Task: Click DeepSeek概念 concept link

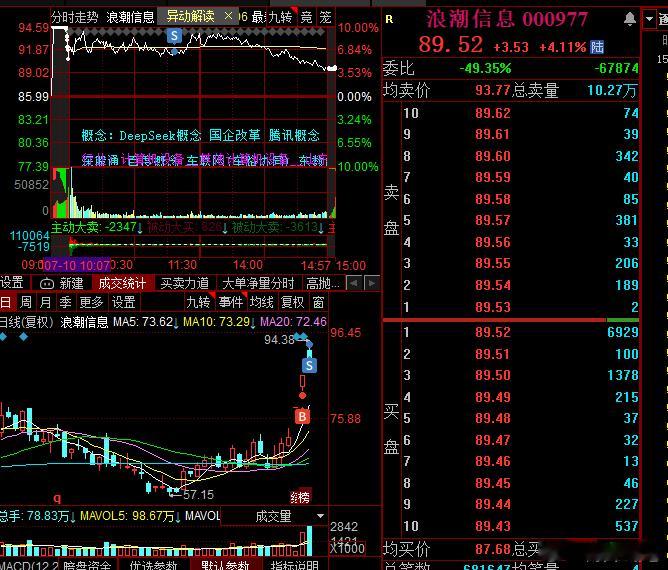Action: click(160, 135)
